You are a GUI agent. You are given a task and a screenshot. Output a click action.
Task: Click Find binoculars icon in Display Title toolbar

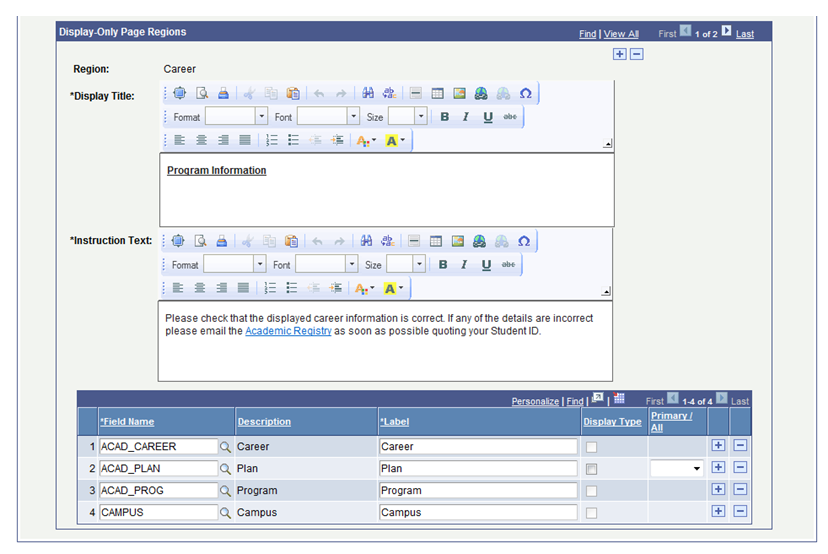368,93
